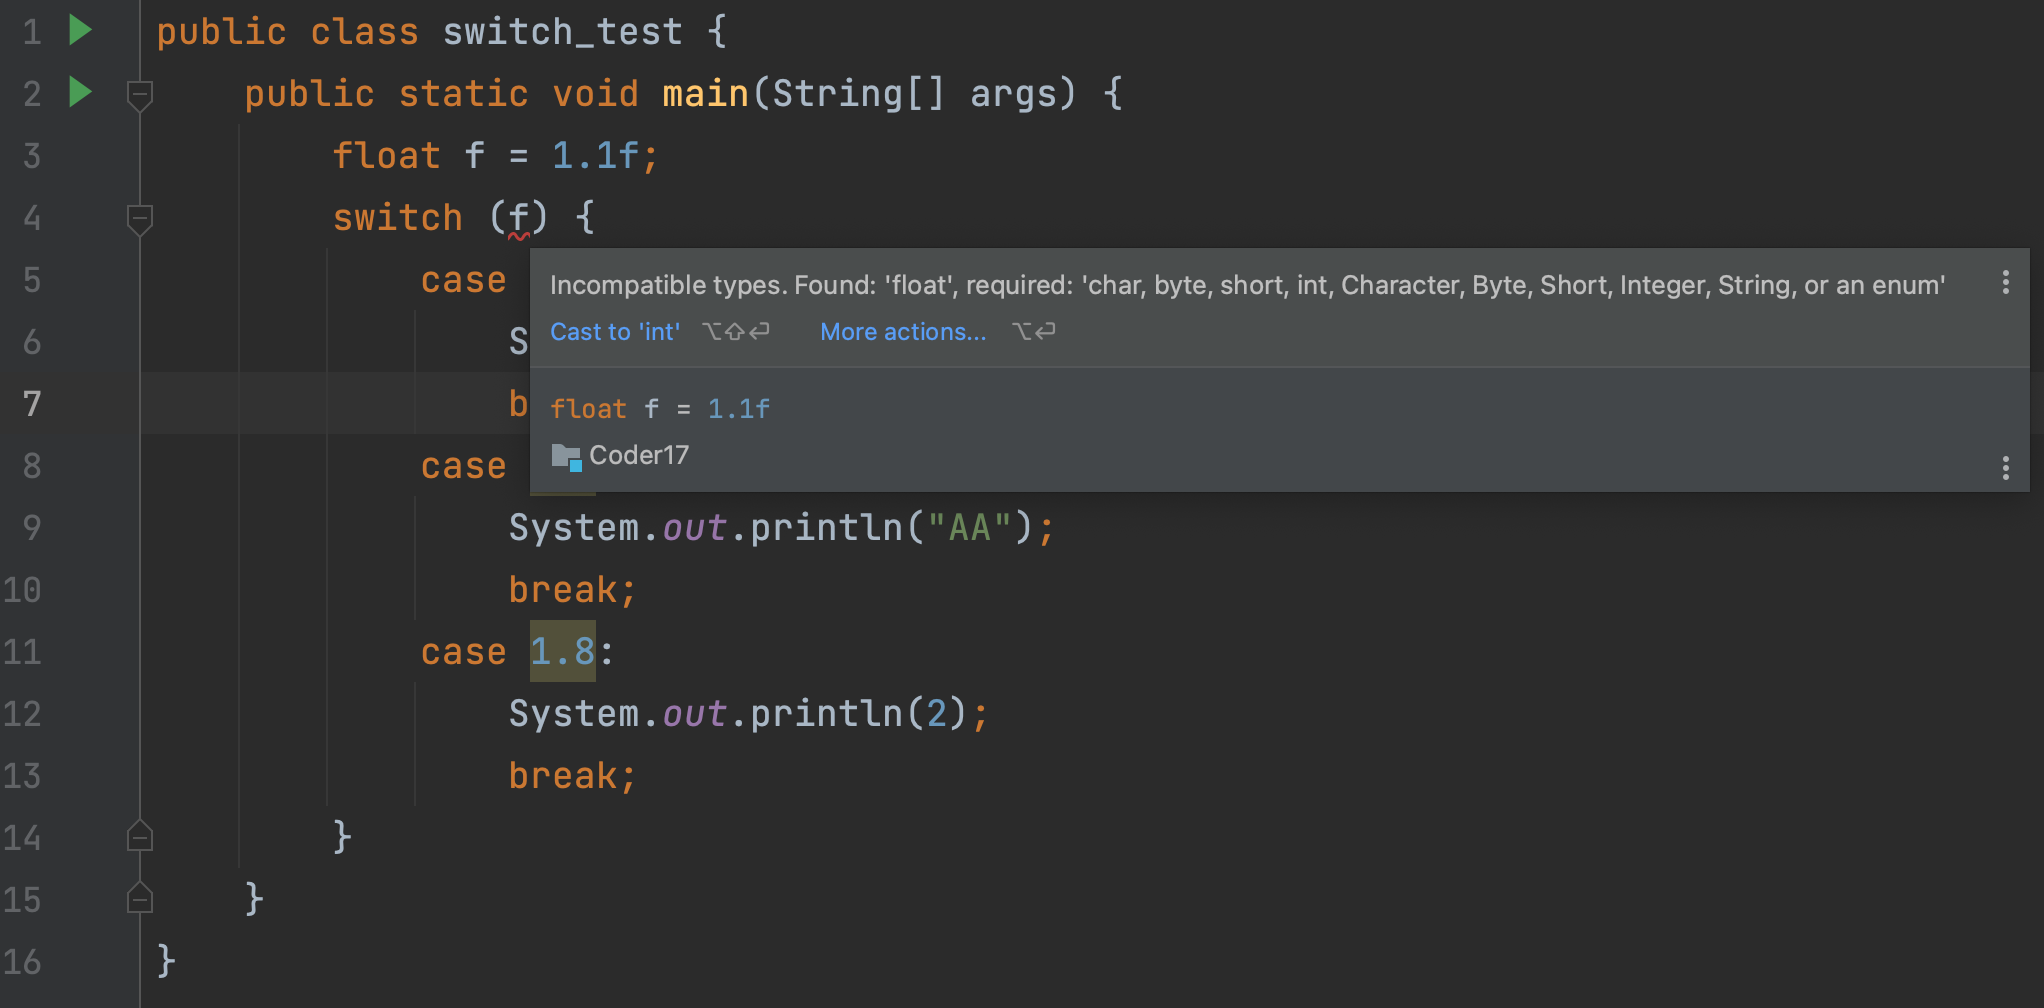Click line number 11 in the gutter
Screen dimensions: 2044x1008
pyautogui.click(x=22, y=652)
